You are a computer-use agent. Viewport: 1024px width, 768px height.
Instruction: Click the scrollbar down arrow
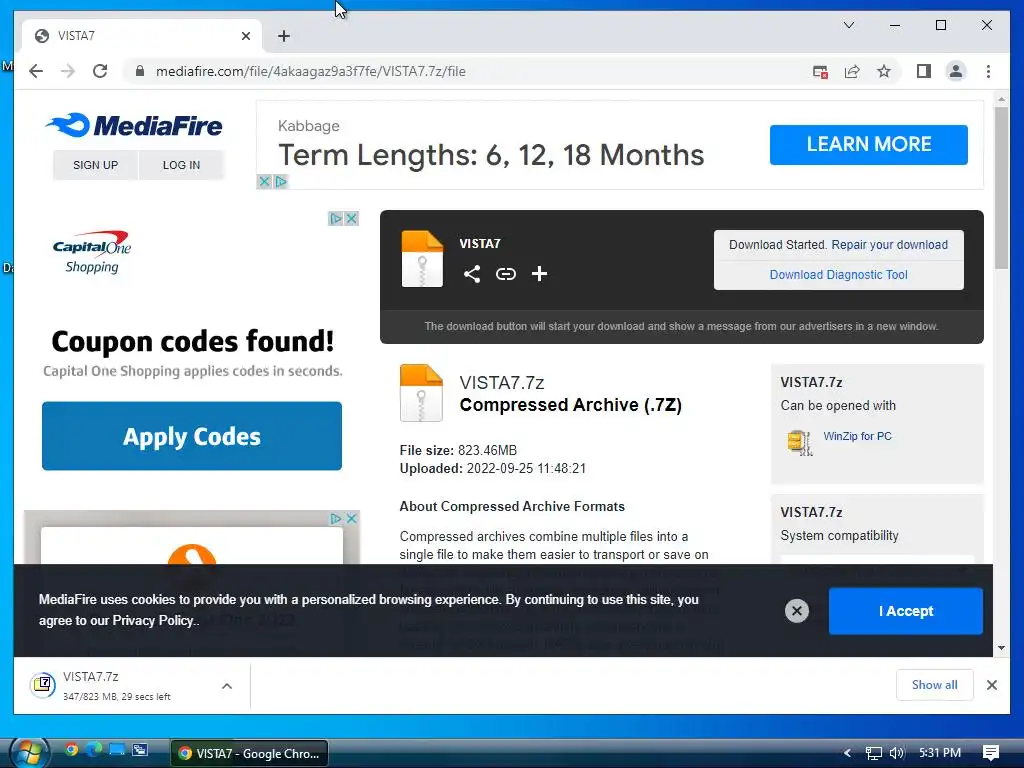(1001, 648)
